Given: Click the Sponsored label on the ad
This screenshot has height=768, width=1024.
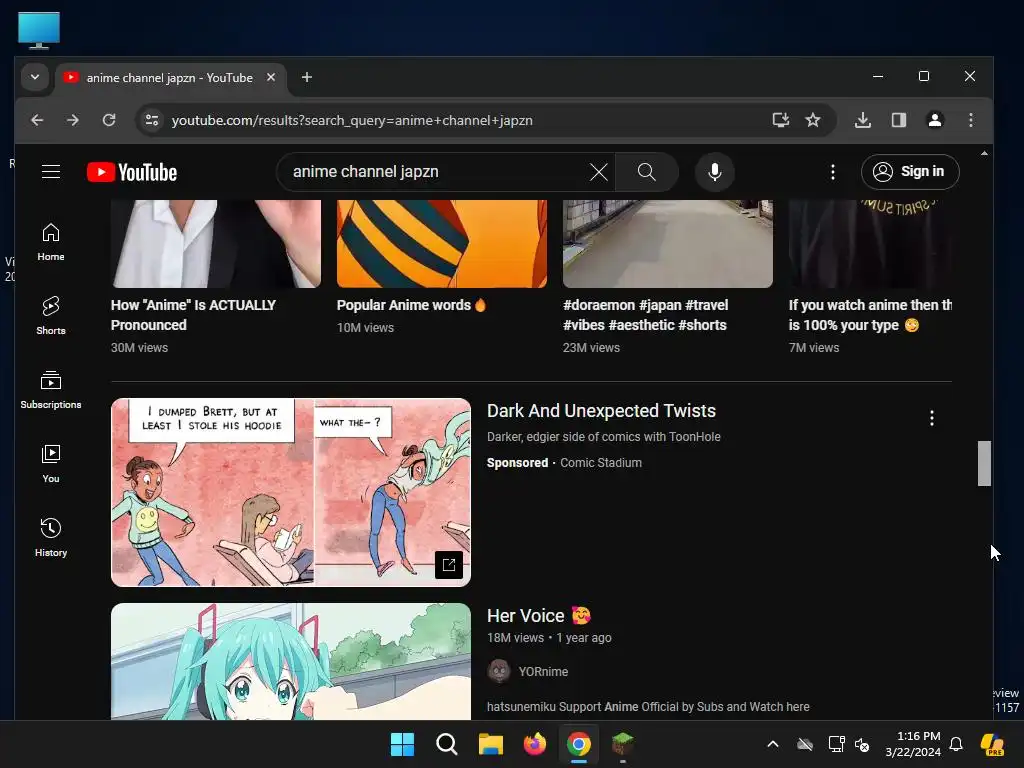Looking at the screenshot, I should pyautogui.click(x=517, y=462).
